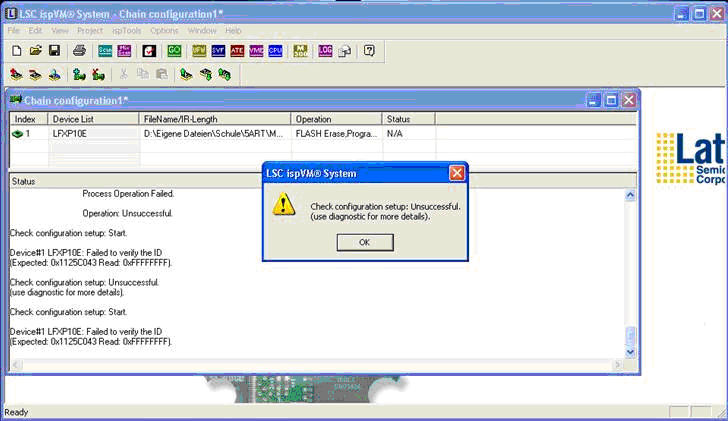This screenshot has width=728, height=421.
Task: Minimize the Chain configuration1 child window
Action: pos(593,100)
